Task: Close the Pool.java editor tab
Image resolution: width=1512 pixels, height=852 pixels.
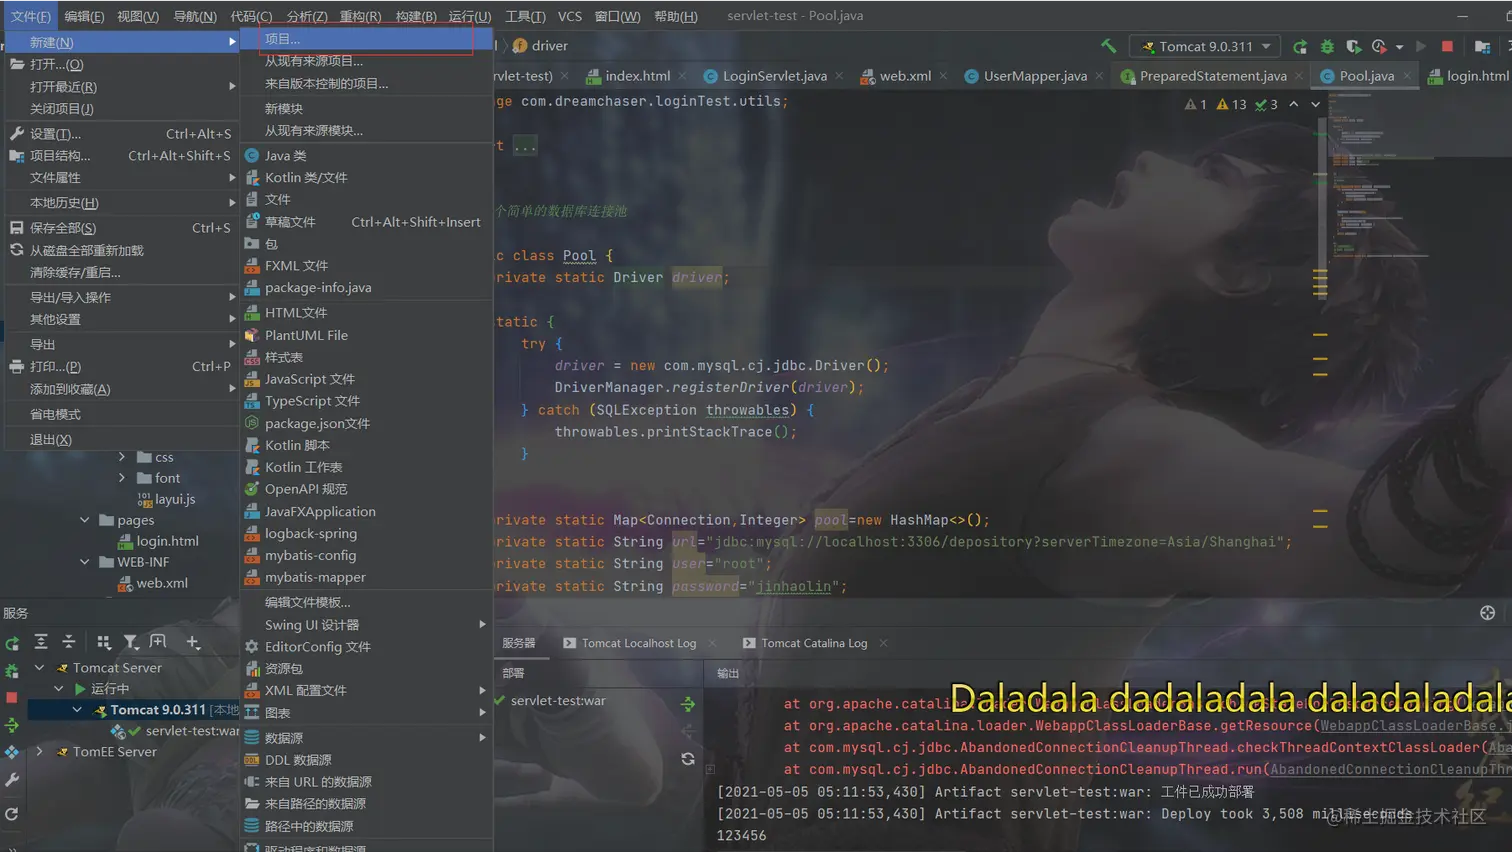Action: (1407, 76)
